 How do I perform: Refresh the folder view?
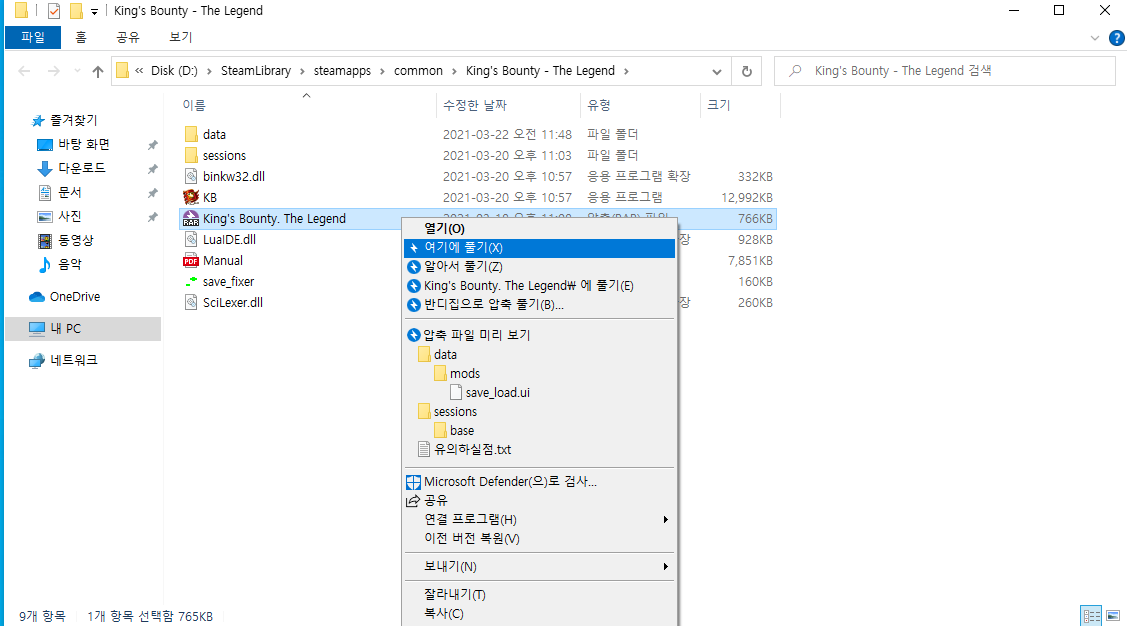point(747,71)
